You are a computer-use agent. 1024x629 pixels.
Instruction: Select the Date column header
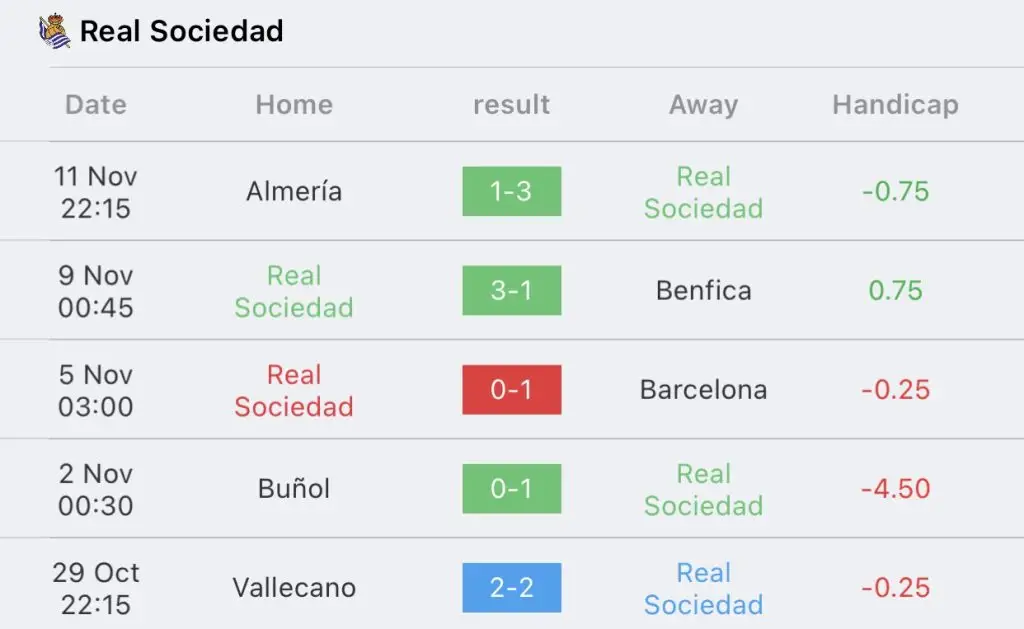pyautogui.click(x=96, y=105)
